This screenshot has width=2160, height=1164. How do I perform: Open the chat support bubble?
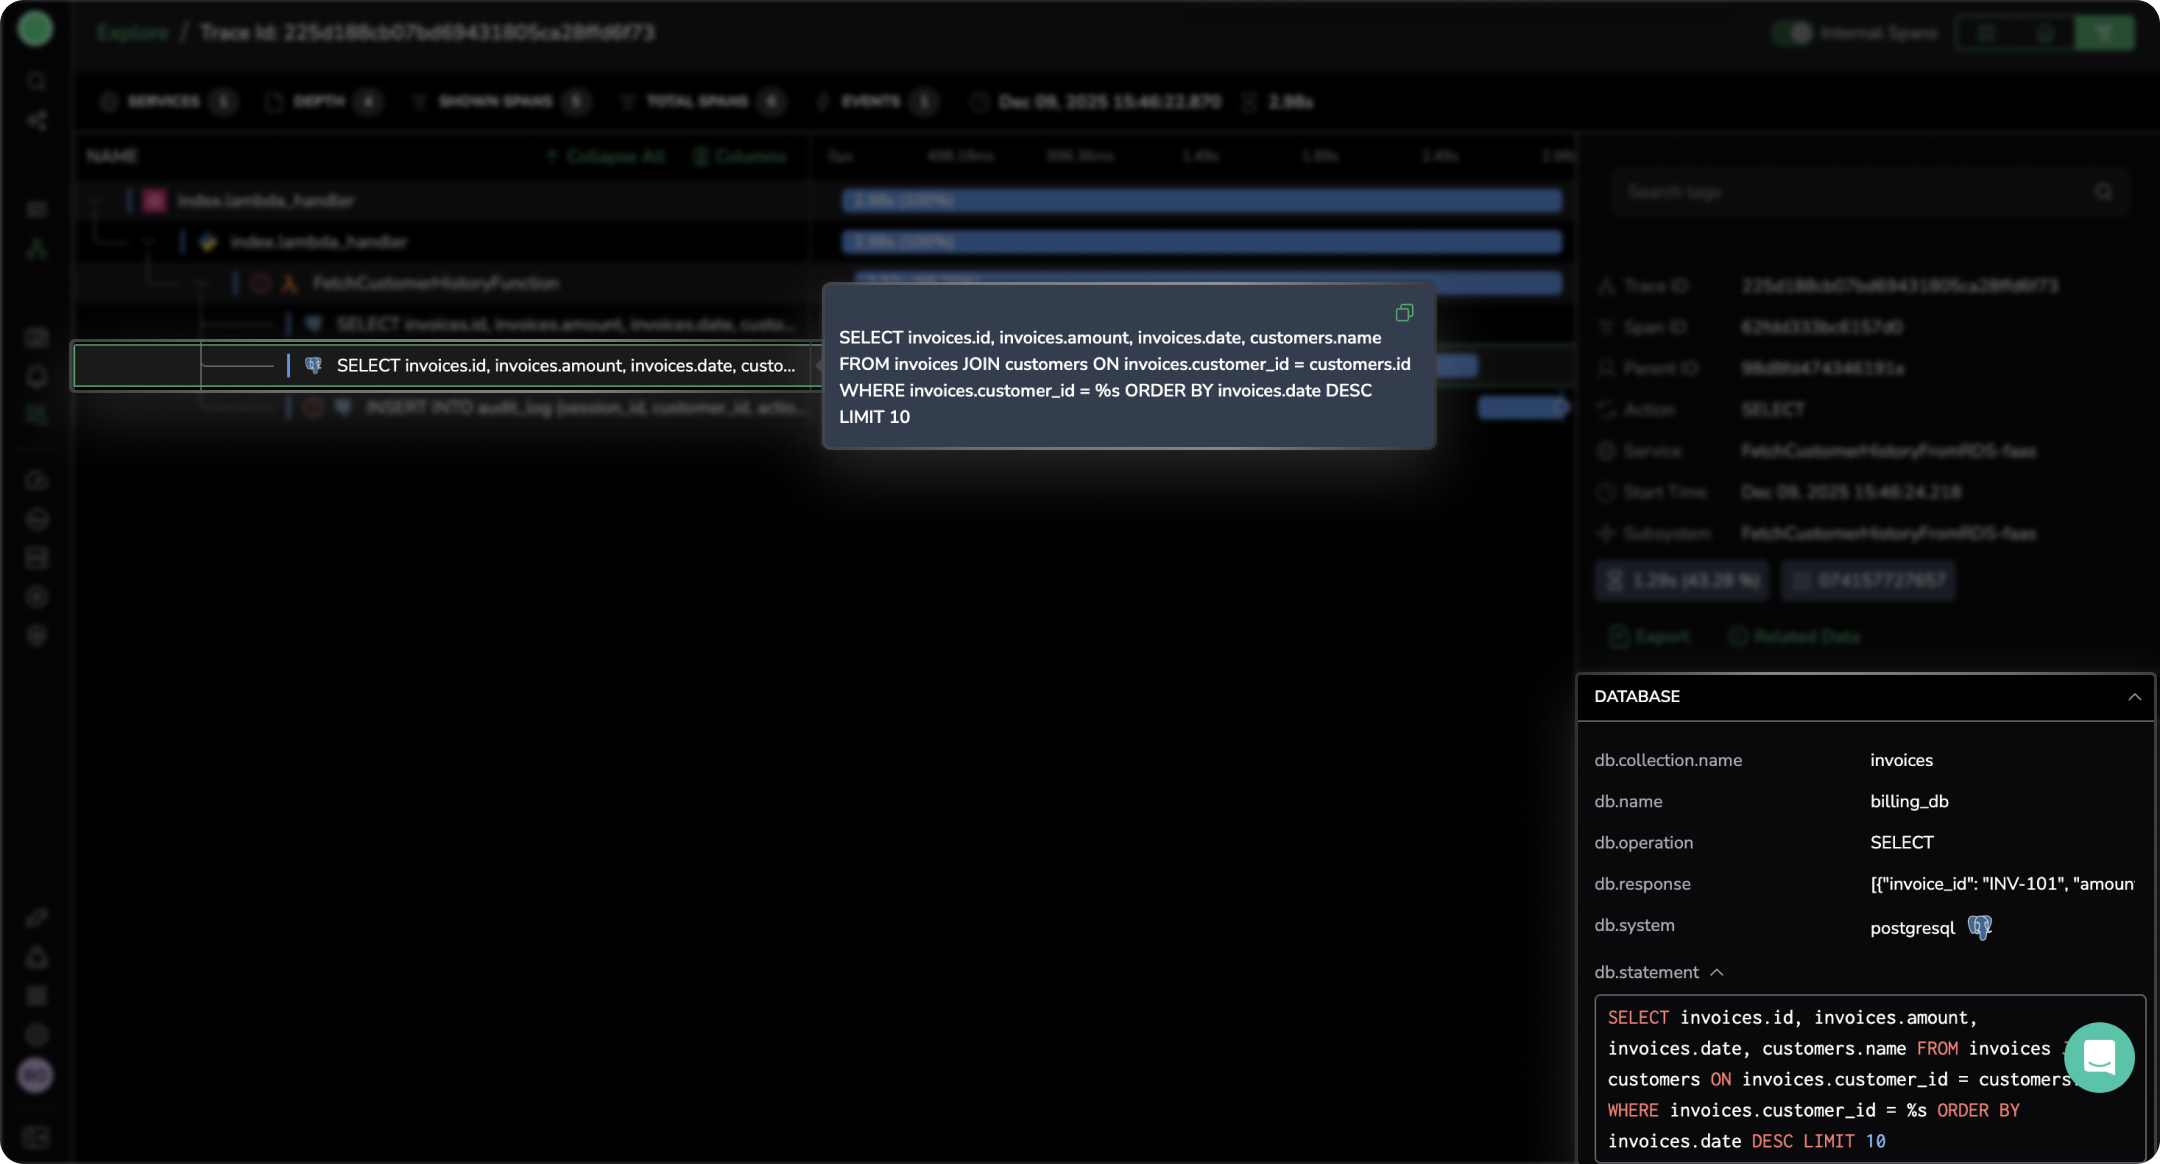pos(2098,1057)
